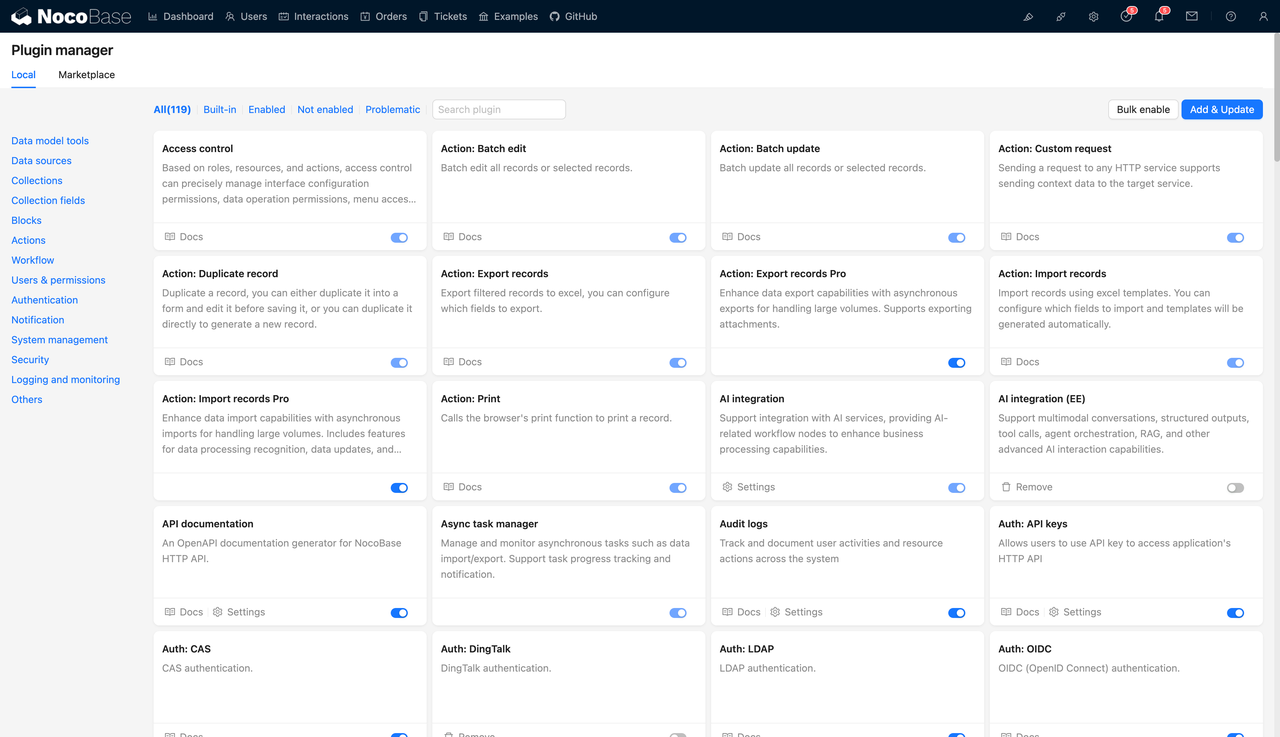Select the Local tab
1280x737 pixels.
23,75
